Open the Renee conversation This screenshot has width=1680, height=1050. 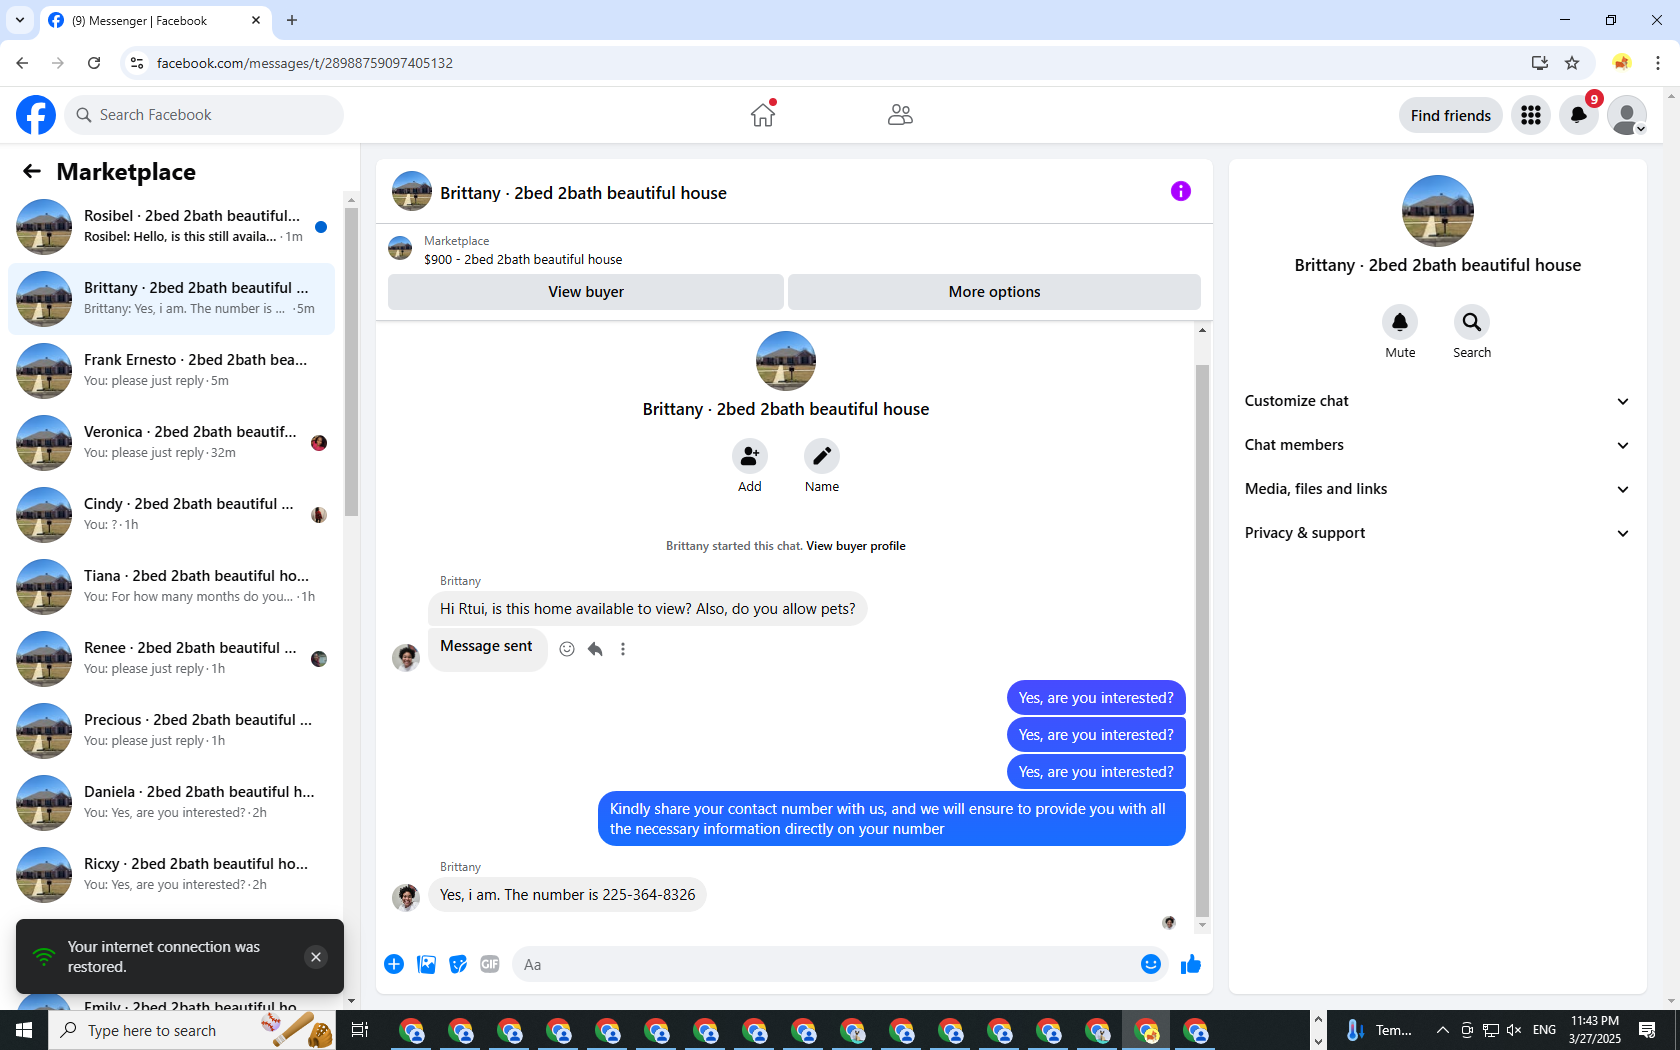click(172, 659)
